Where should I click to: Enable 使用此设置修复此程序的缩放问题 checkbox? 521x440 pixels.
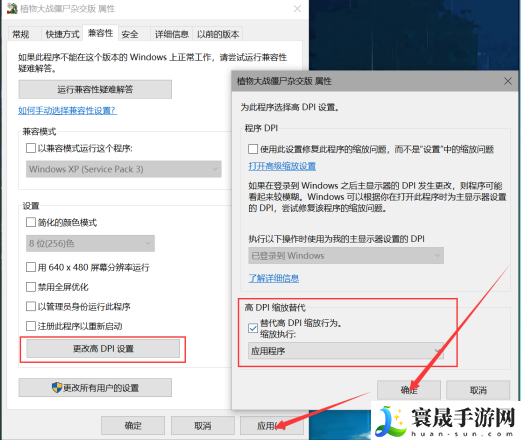coord(253,149)
